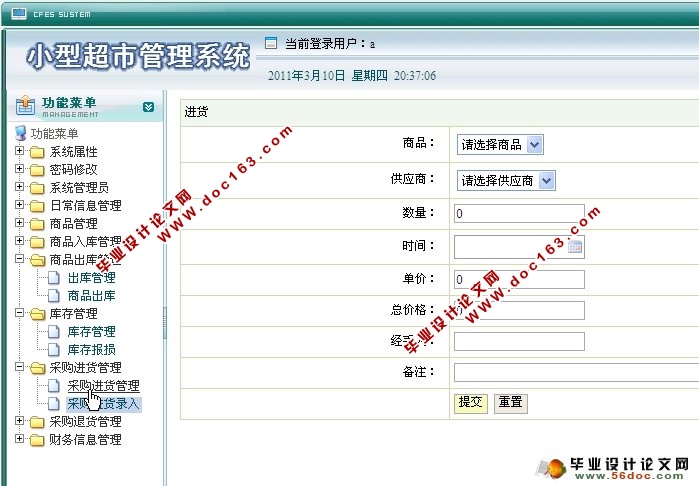
Task: Expand the 商品管理 tree node
Action: (x=19, y=222)
